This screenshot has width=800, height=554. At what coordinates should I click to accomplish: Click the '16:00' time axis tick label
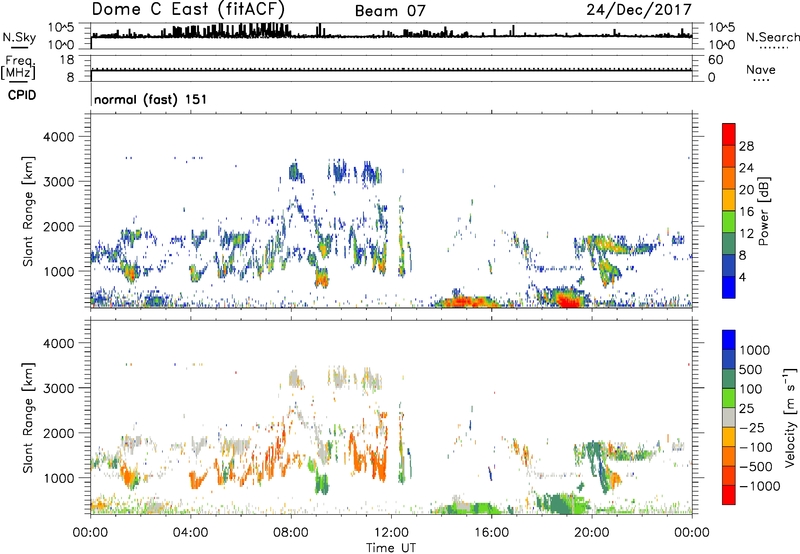coord(491,533)
